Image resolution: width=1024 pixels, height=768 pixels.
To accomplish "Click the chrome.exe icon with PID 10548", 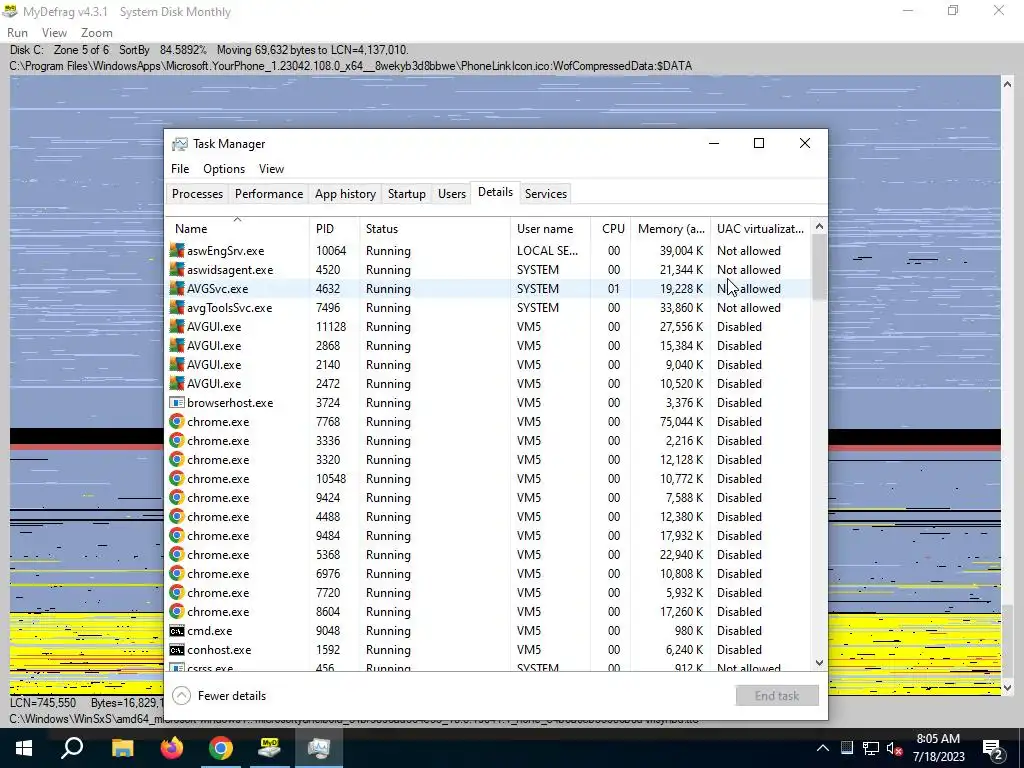I will coord(176,479).
